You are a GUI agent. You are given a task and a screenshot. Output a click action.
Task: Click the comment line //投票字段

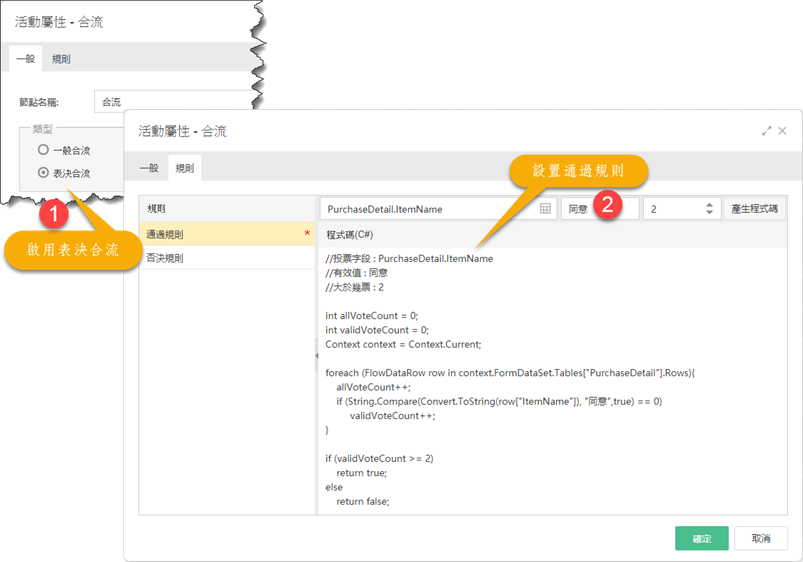click(409, 259)
